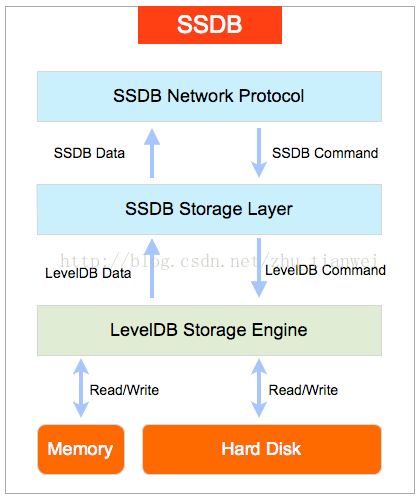
Task: Select the LevelDB Storage Engine box
Action: pos(209,330)
